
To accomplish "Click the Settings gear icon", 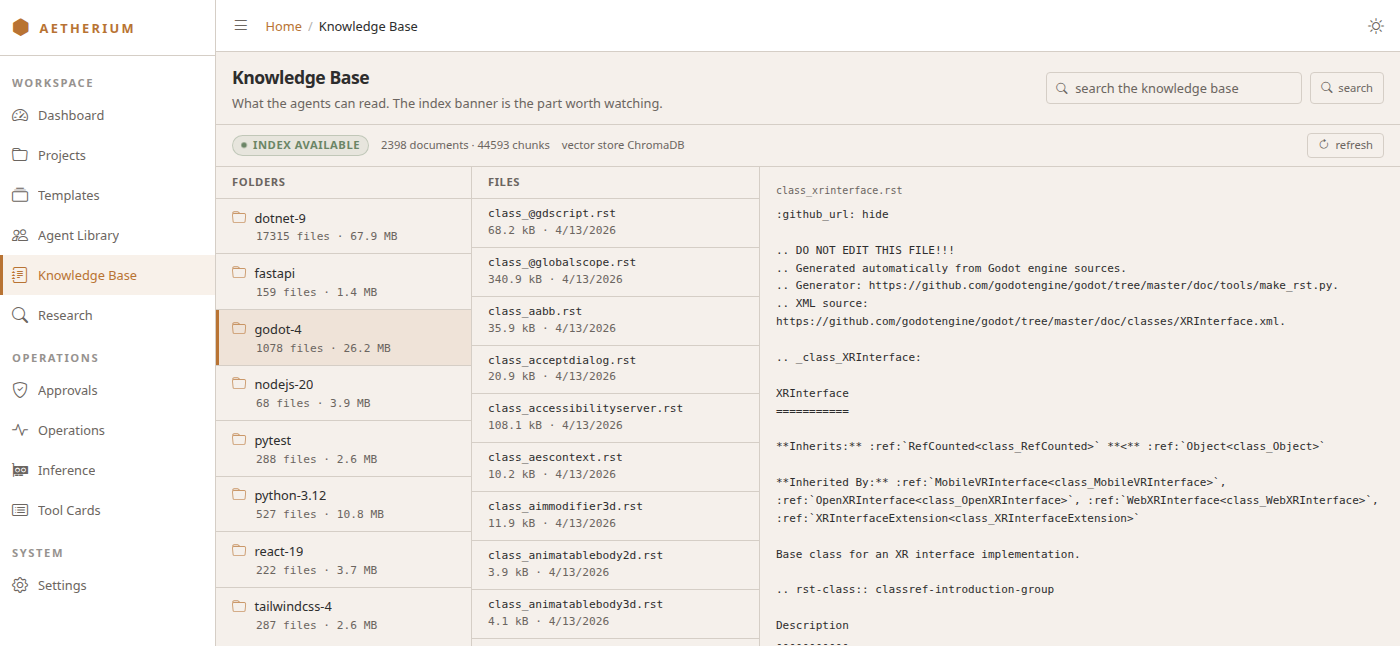I will (20, 585).
